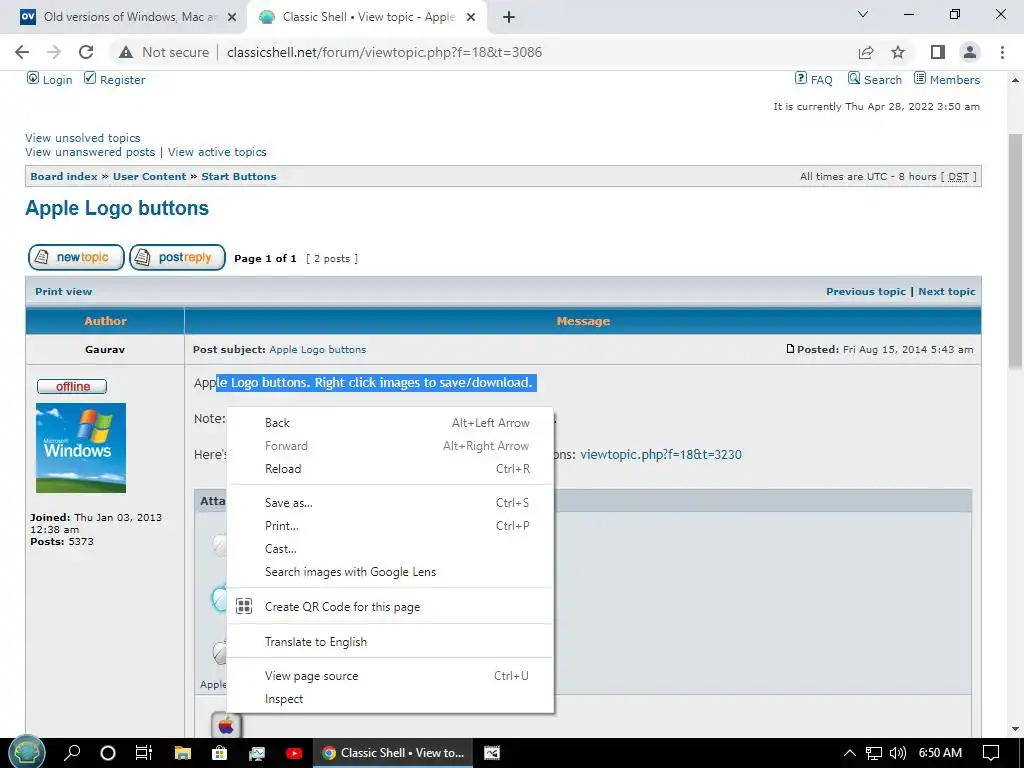
Task: Open the notification center icon
Action: 991,753
